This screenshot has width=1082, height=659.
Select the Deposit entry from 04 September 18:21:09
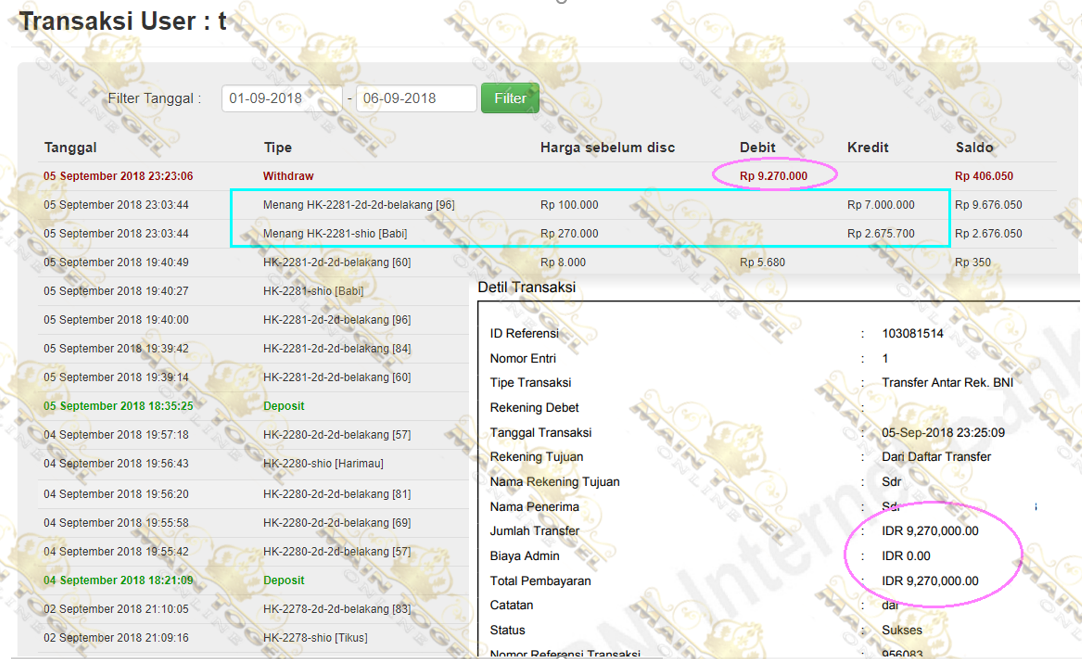pos(284,580)
